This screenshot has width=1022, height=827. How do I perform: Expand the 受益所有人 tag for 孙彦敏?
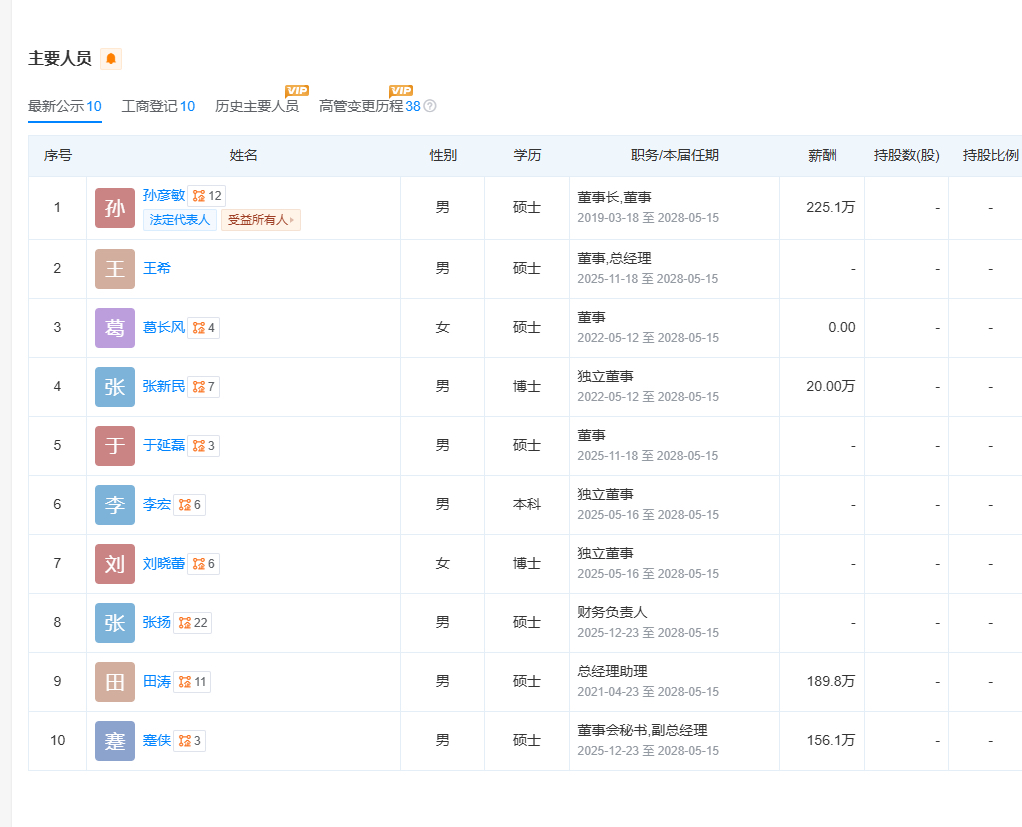pos(260,220)
